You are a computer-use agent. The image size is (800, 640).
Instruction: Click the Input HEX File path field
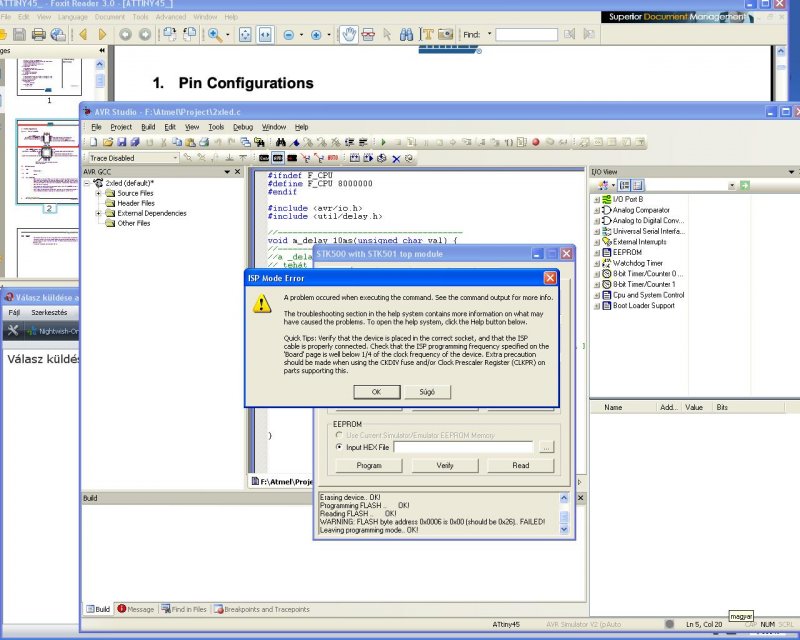coord(463,447)
